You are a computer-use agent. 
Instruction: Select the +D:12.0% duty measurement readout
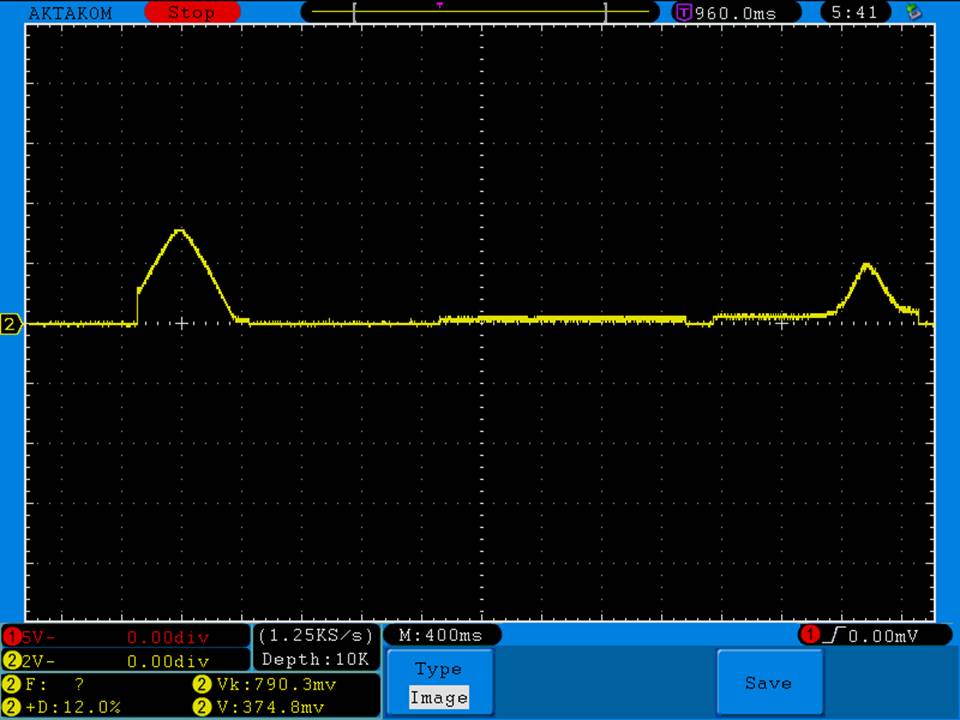pos(70,707)
